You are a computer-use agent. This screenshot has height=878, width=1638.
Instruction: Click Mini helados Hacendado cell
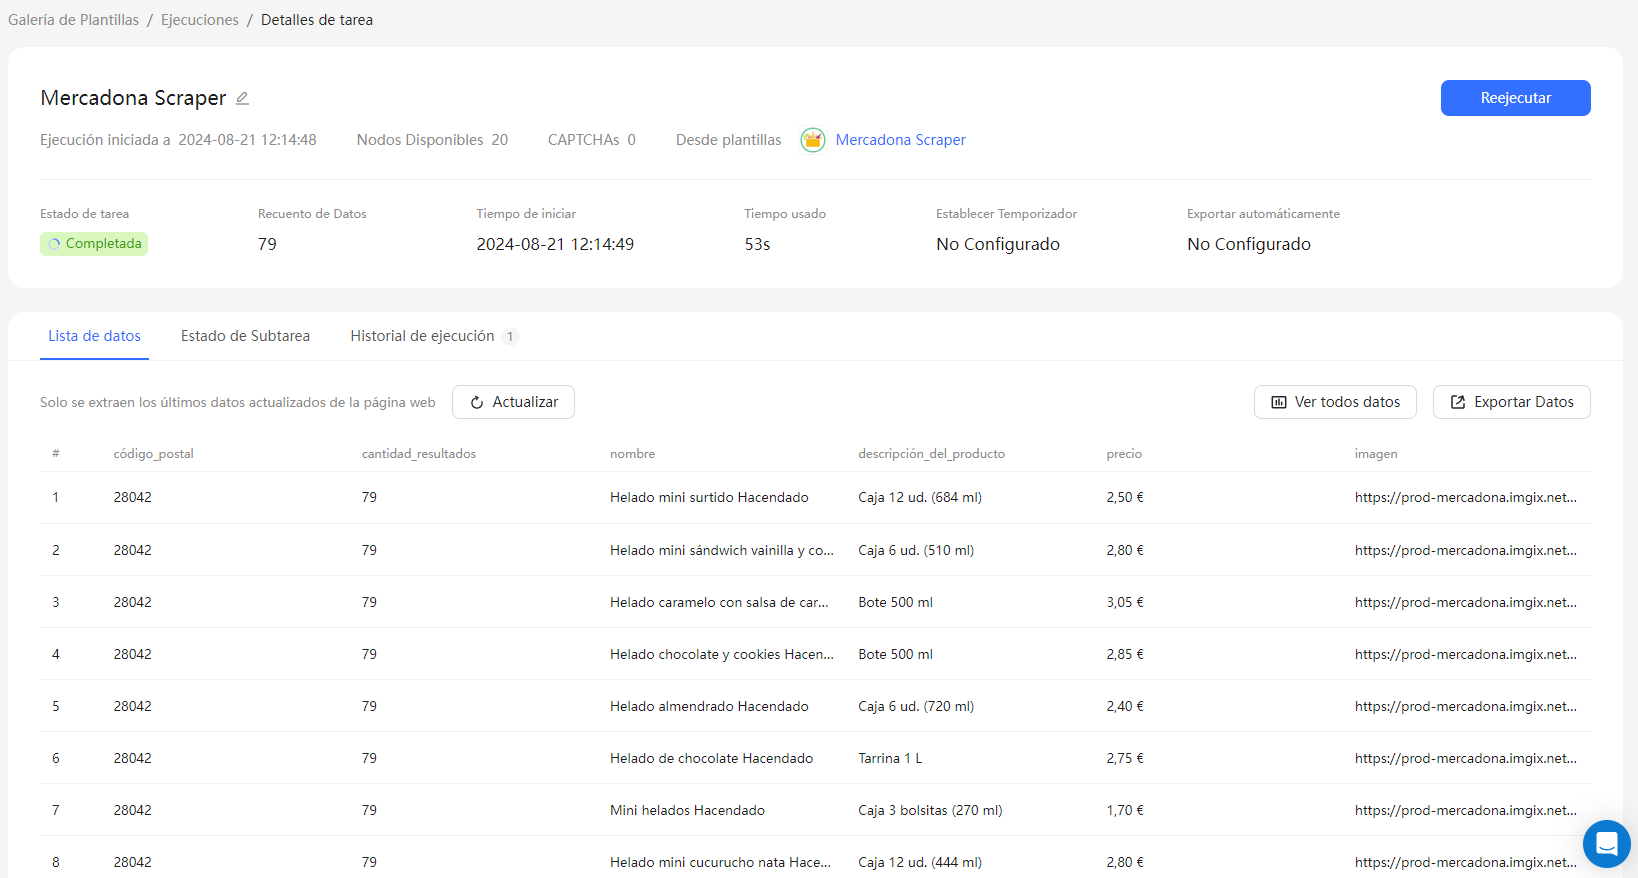[687, 810]
